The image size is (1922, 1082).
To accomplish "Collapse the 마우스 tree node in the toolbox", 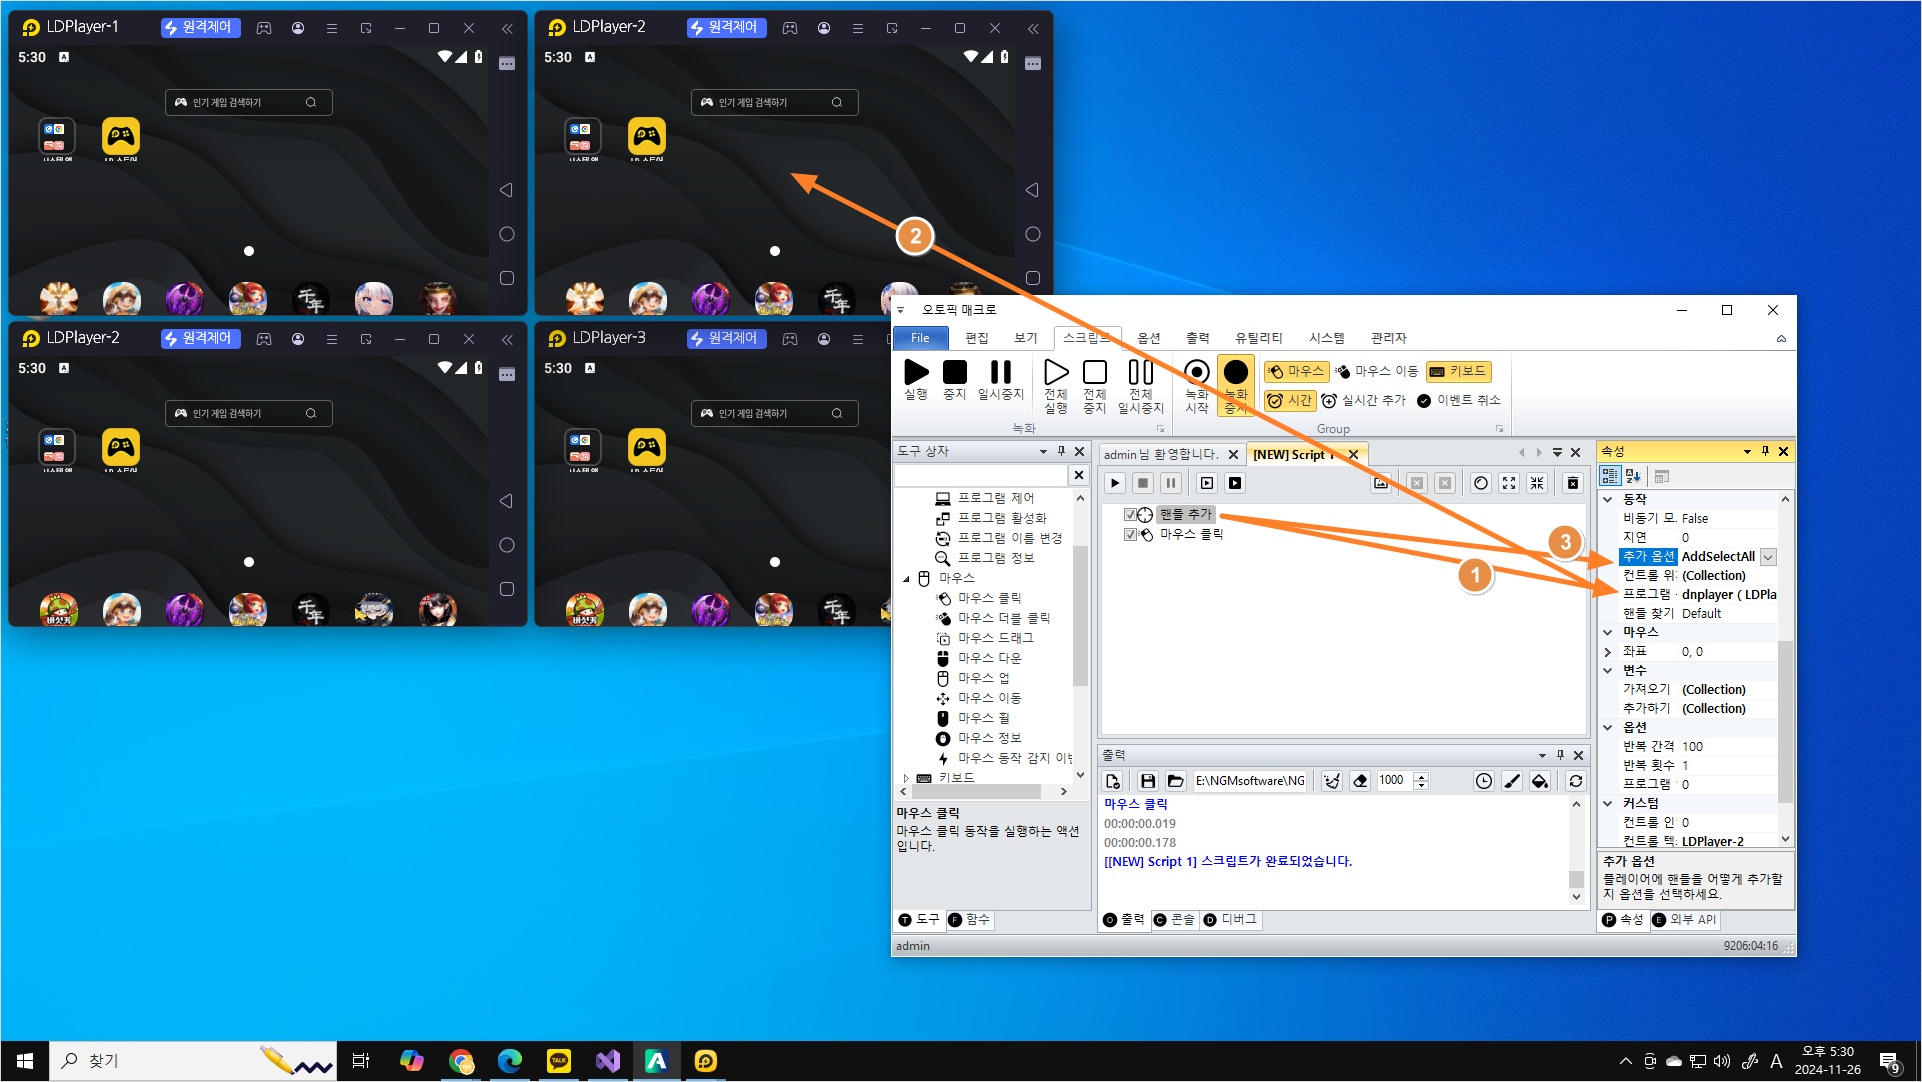I will (x=907, y=578).
